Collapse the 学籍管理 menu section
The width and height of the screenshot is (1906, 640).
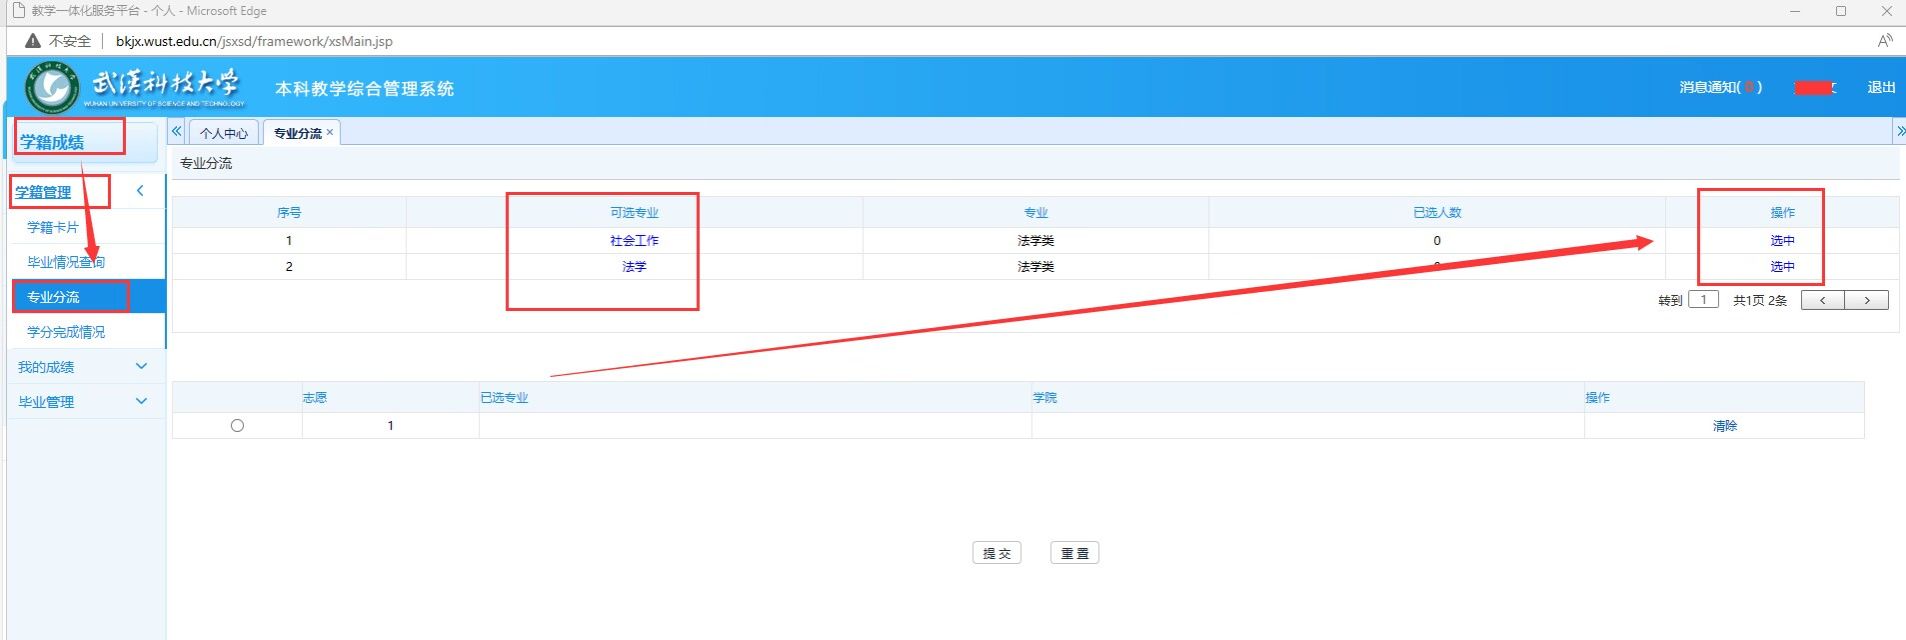[140, 191]
